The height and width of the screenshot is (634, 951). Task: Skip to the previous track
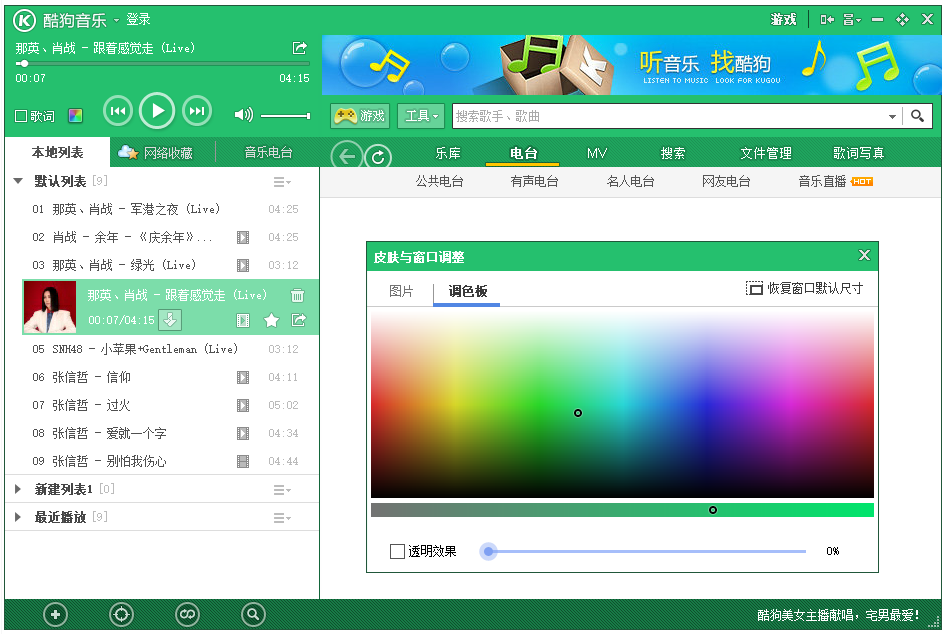tap(118, 111)
